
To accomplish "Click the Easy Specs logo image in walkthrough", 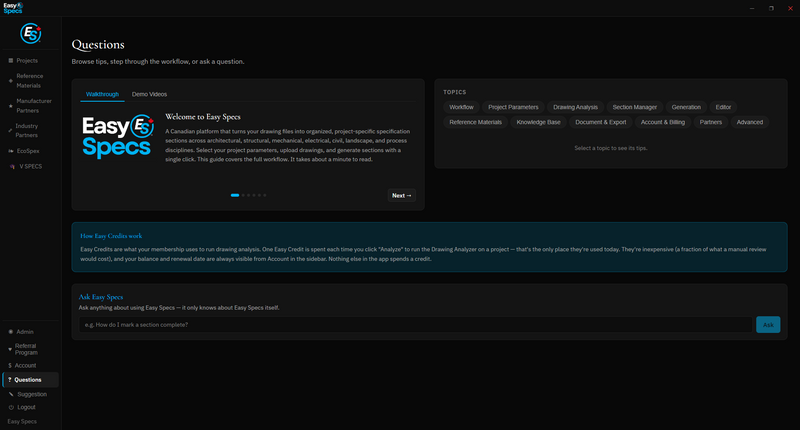I will click(x=118, y=137).
